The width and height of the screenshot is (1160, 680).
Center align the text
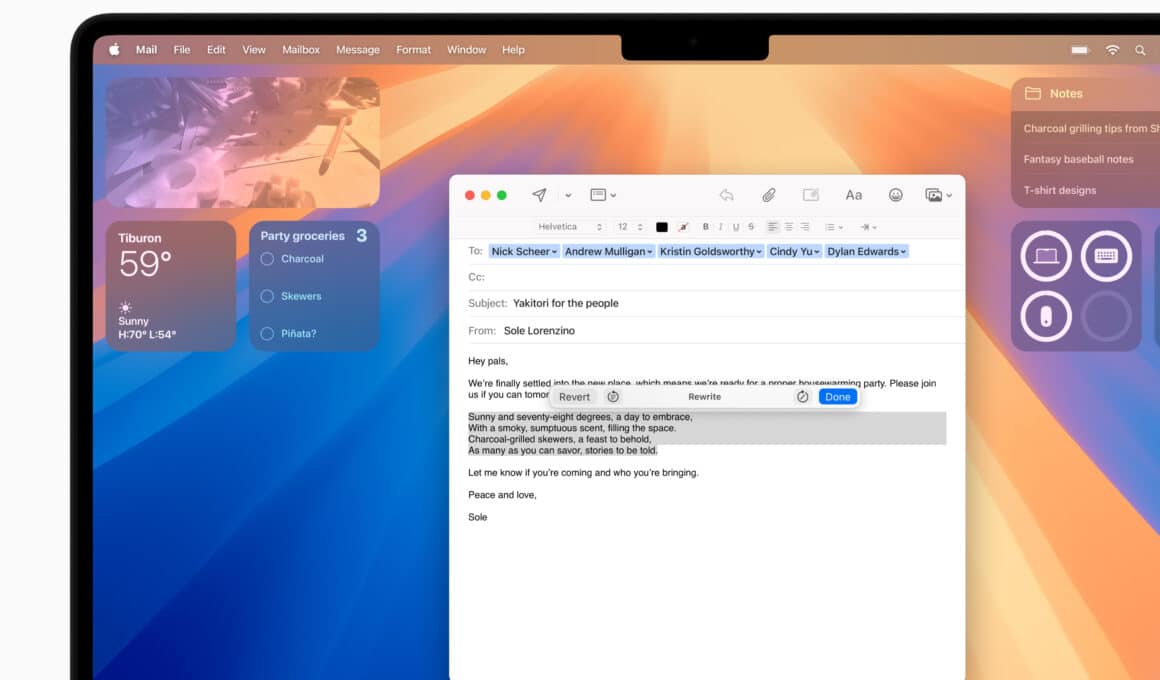pyautogui.click(x=789, y=226)
